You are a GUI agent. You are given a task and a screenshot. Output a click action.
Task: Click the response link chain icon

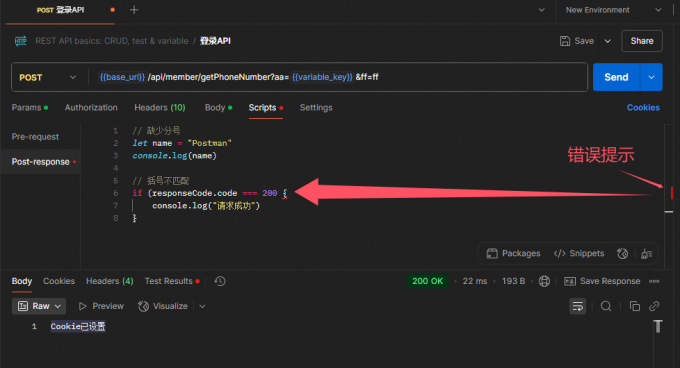coord(654,306)
